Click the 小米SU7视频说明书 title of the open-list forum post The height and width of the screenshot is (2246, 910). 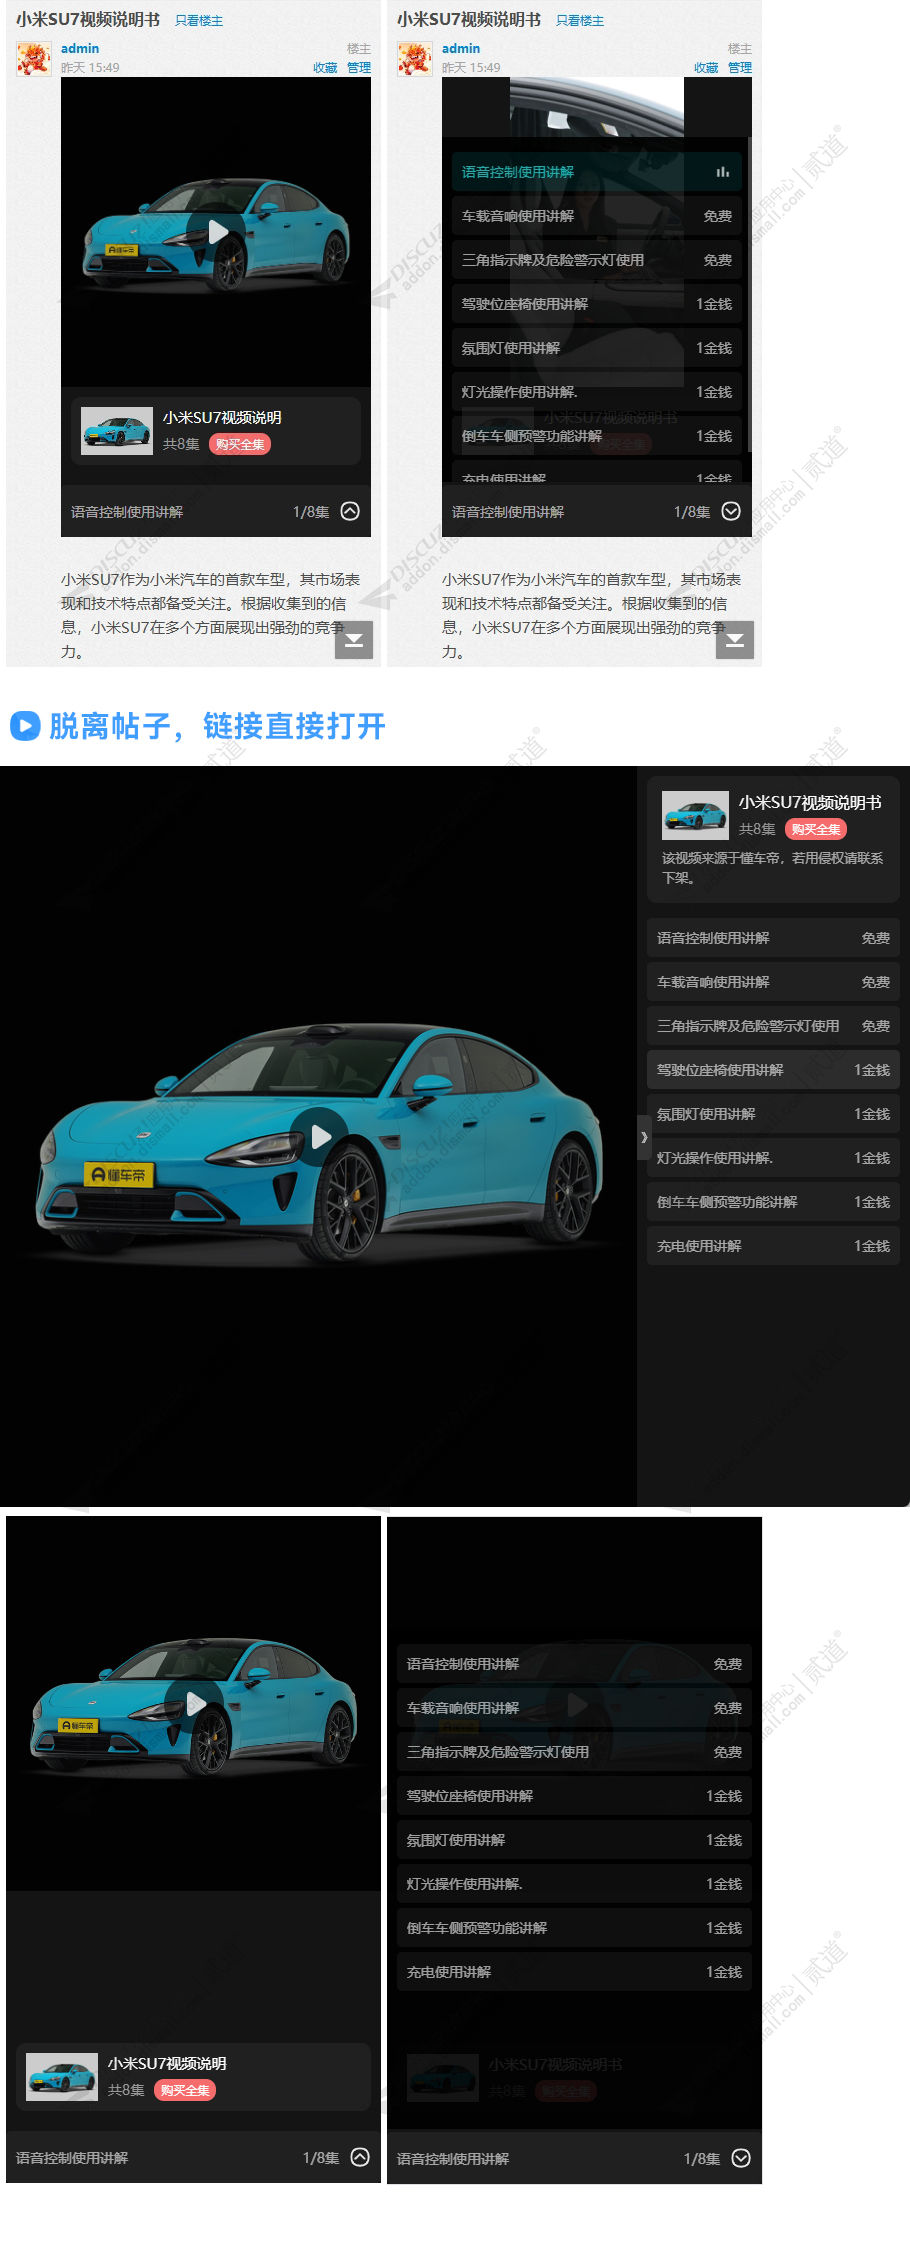[x=469, y=19]
